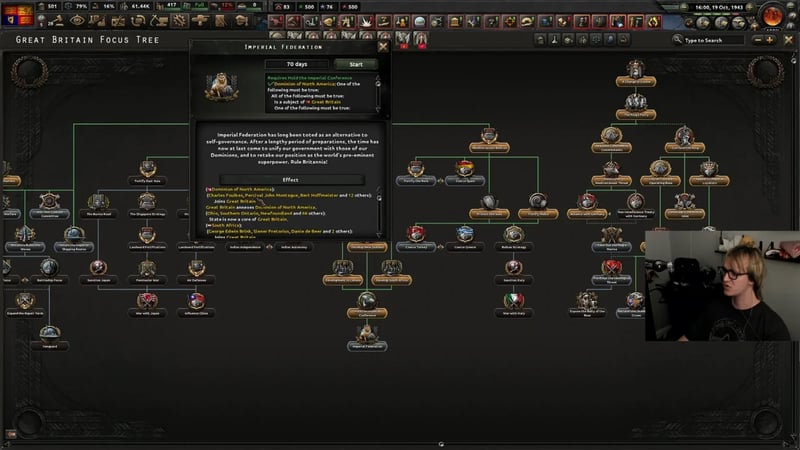Image resolution: width=800 pixels, height=450 pixels.
Task: Select The Singapore Strategy focus
Action: coord(147,206)
